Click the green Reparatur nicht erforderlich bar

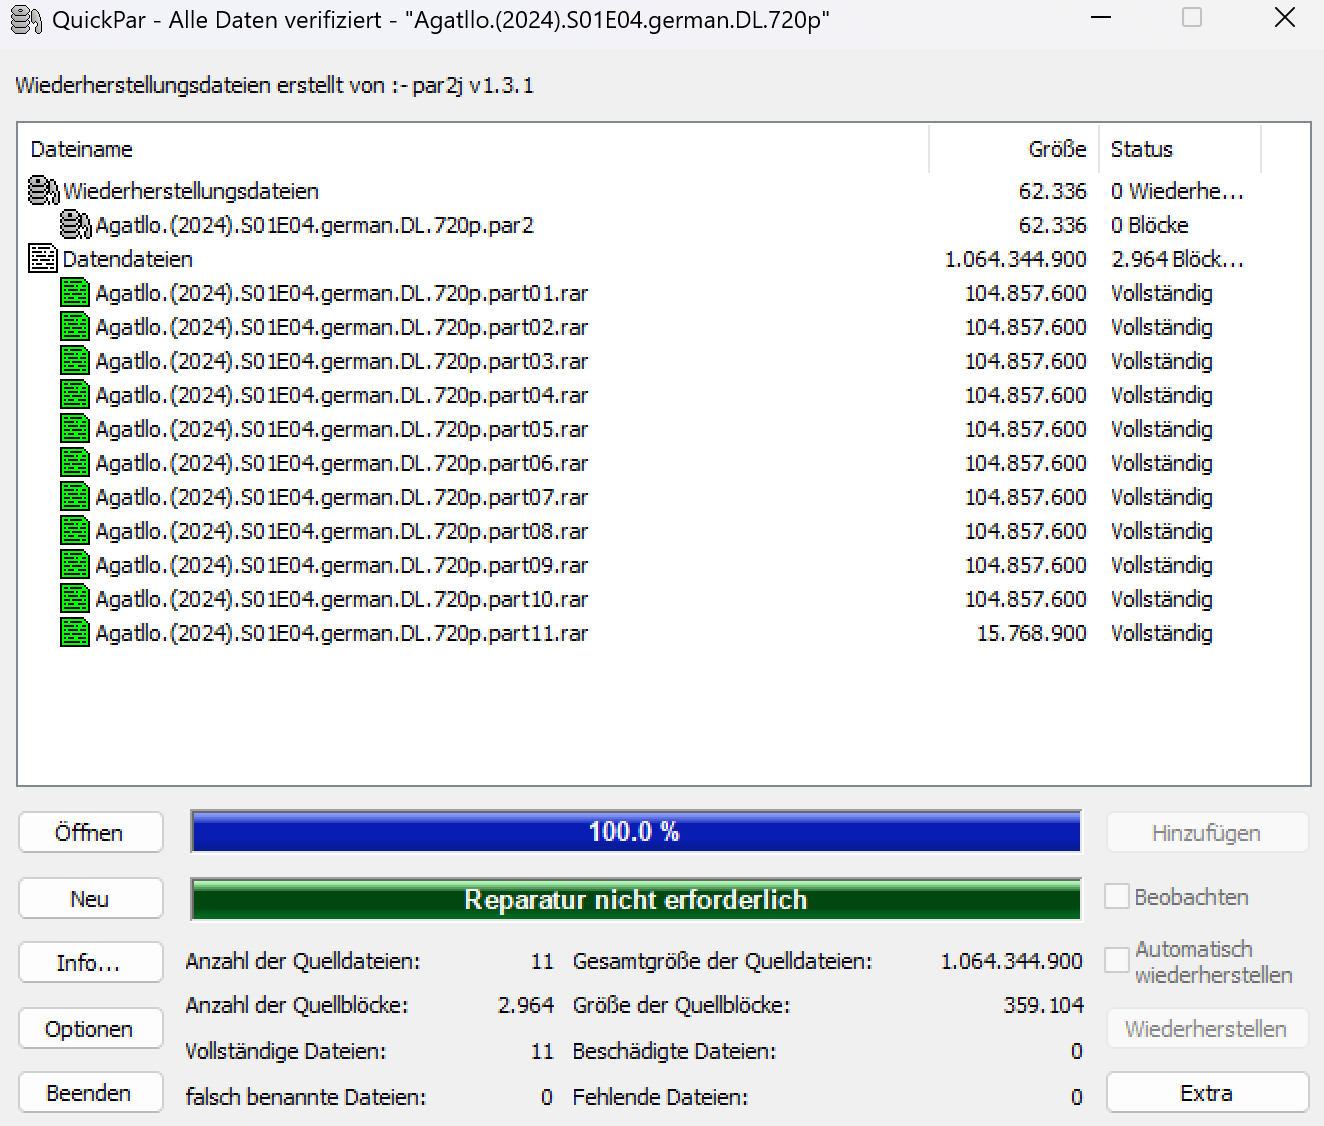pos(636,900)
